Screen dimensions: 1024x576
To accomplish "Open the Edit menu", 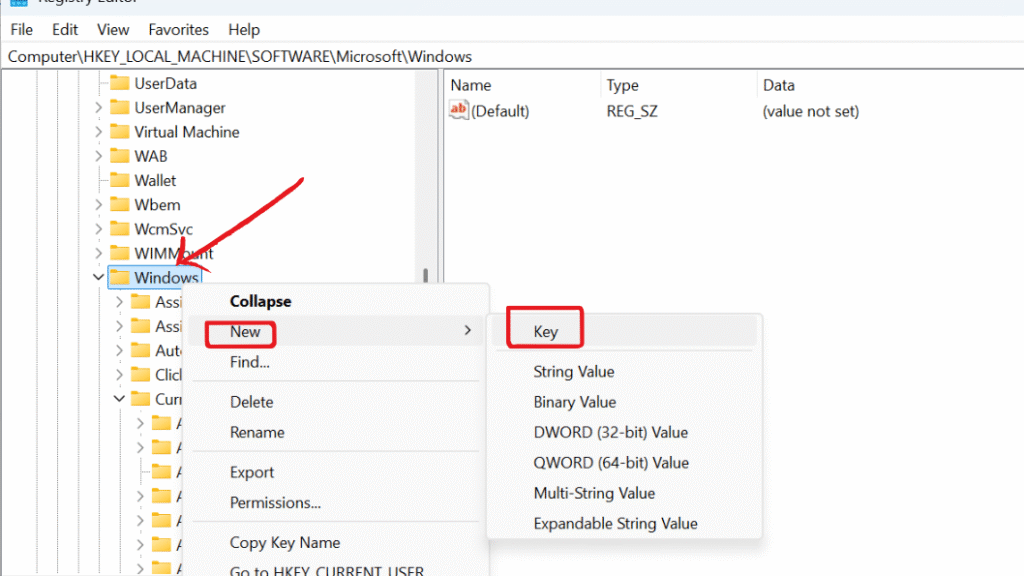I will coord(65,29).
